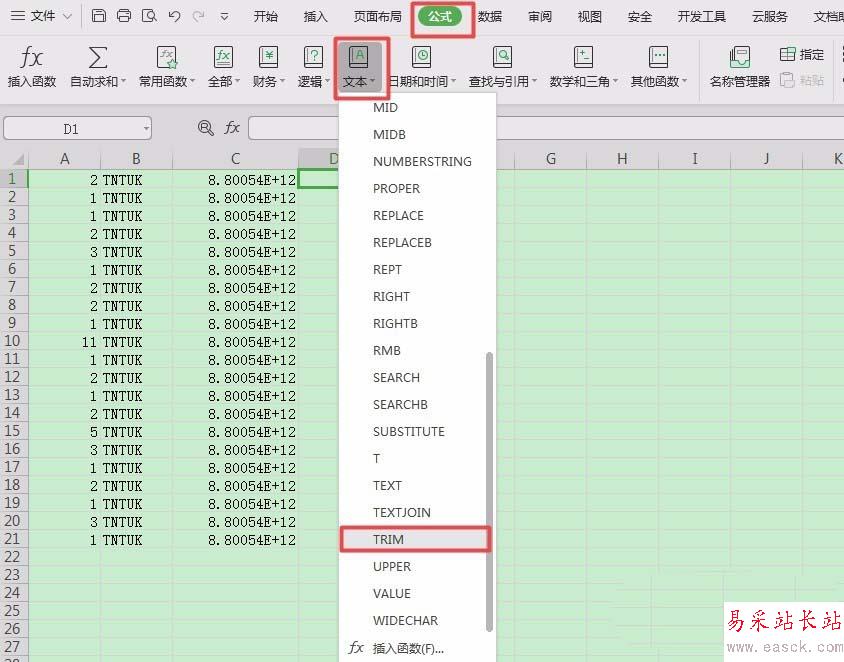844x662 pixels.
Task: Click the Print Preview icon
Action: click(x=149, y=16)
